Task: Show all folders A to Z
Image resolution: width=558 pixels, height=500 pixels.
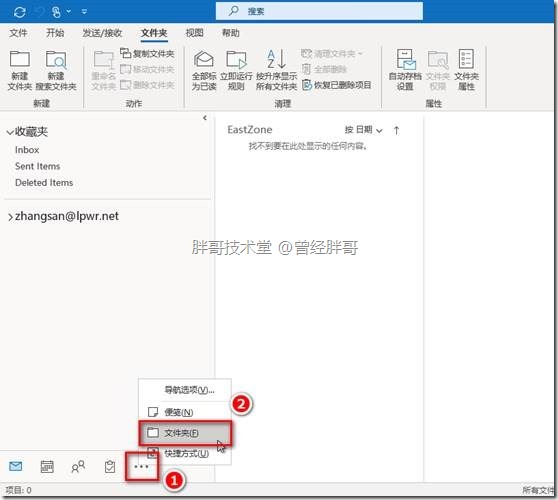Action: pos(277,70)
